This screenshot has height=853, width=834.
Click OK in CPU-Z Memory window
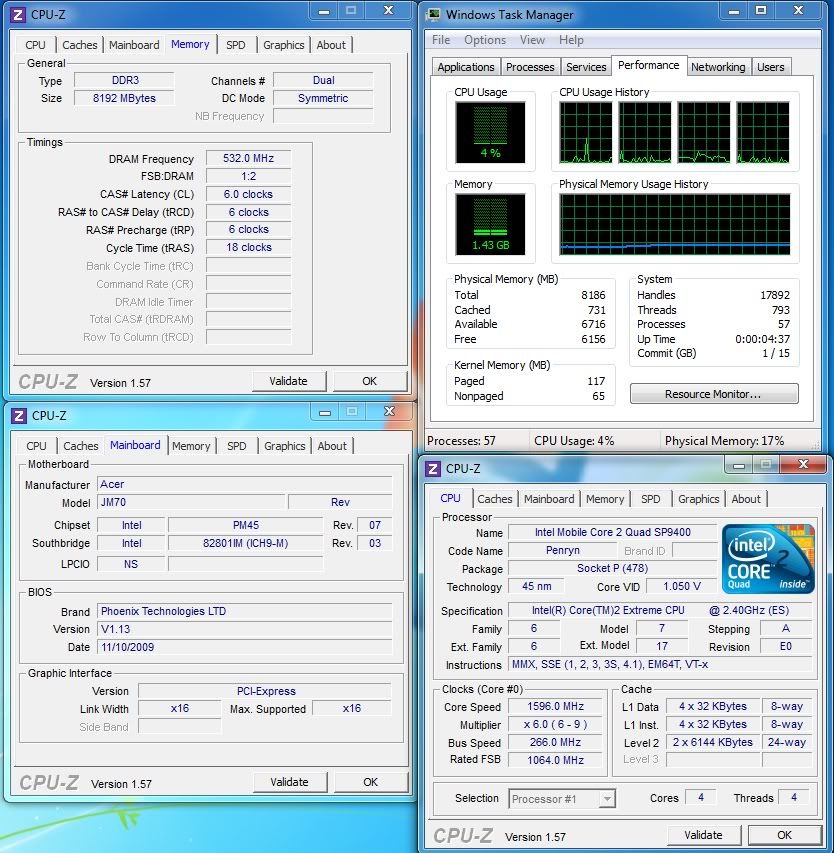click(x=369, y=381)
